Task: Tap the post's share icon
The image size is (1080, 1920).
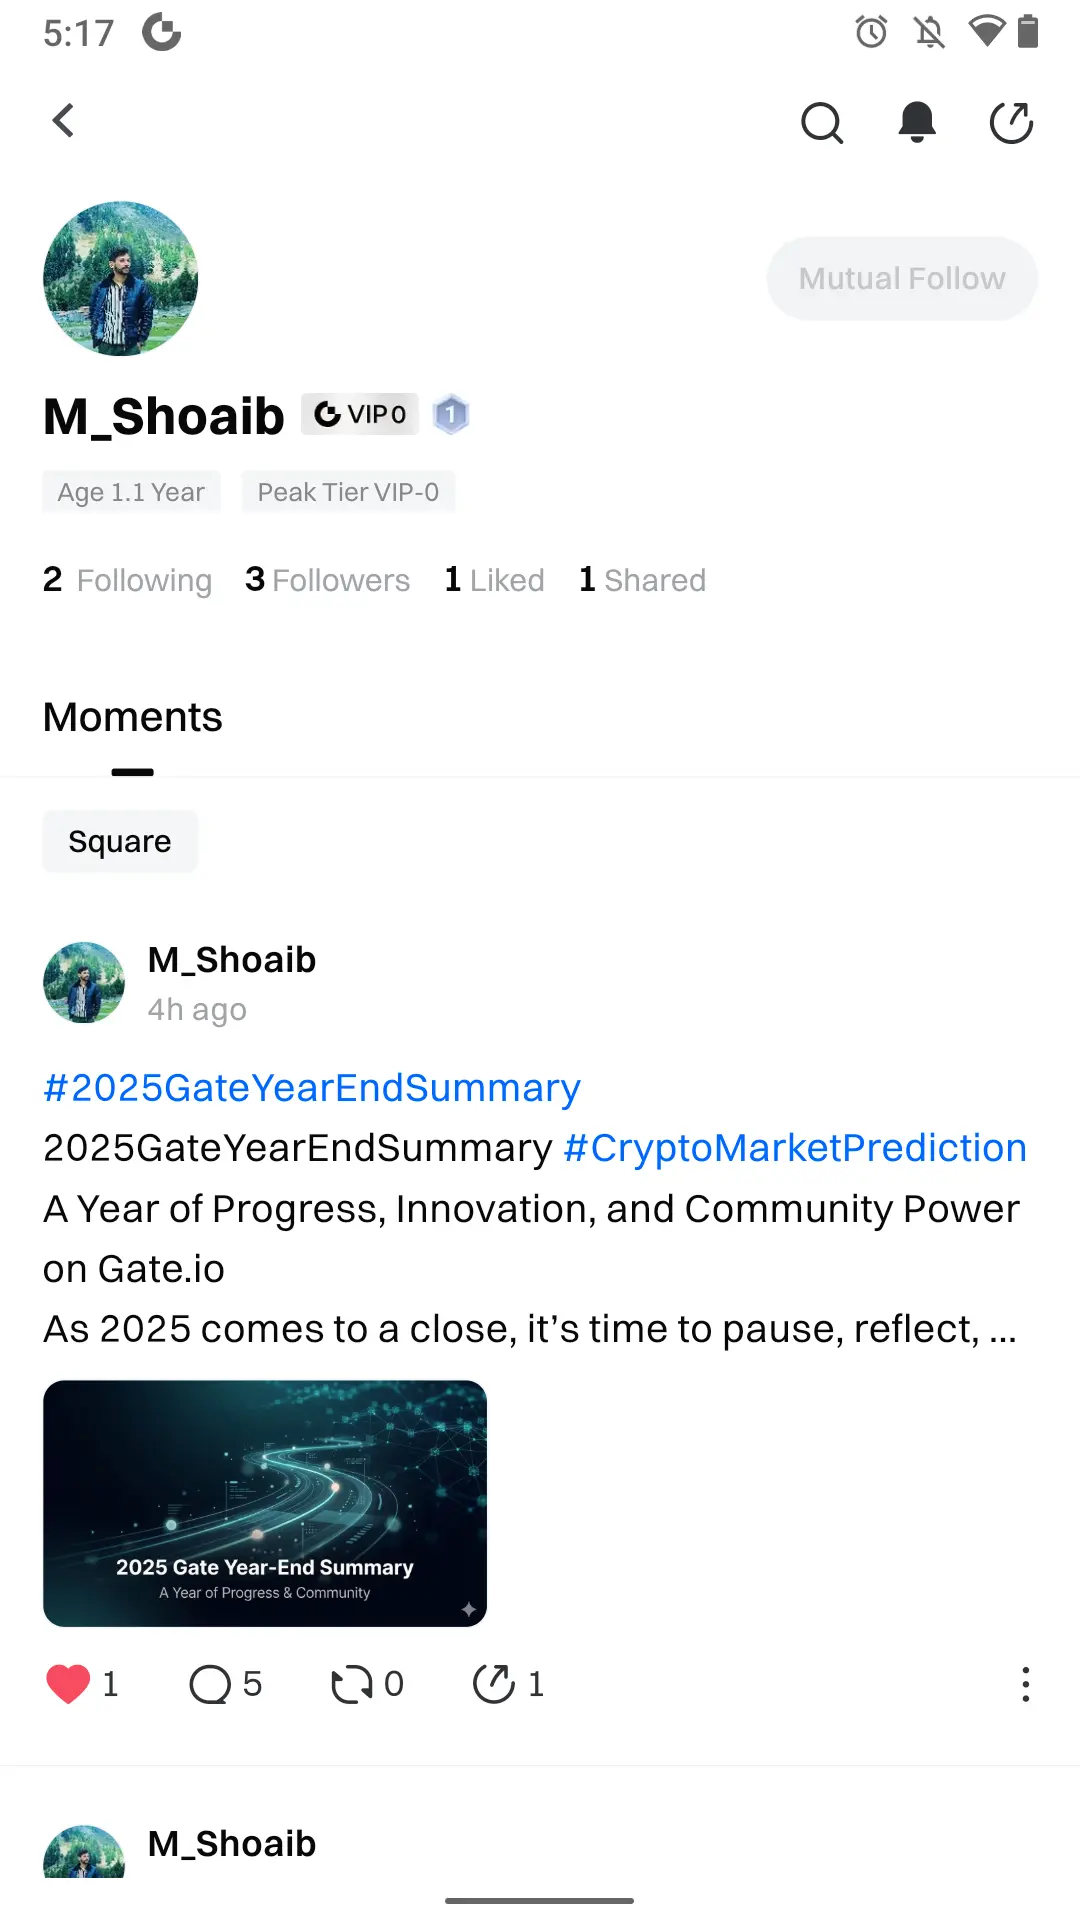Action: point(493,1684)
